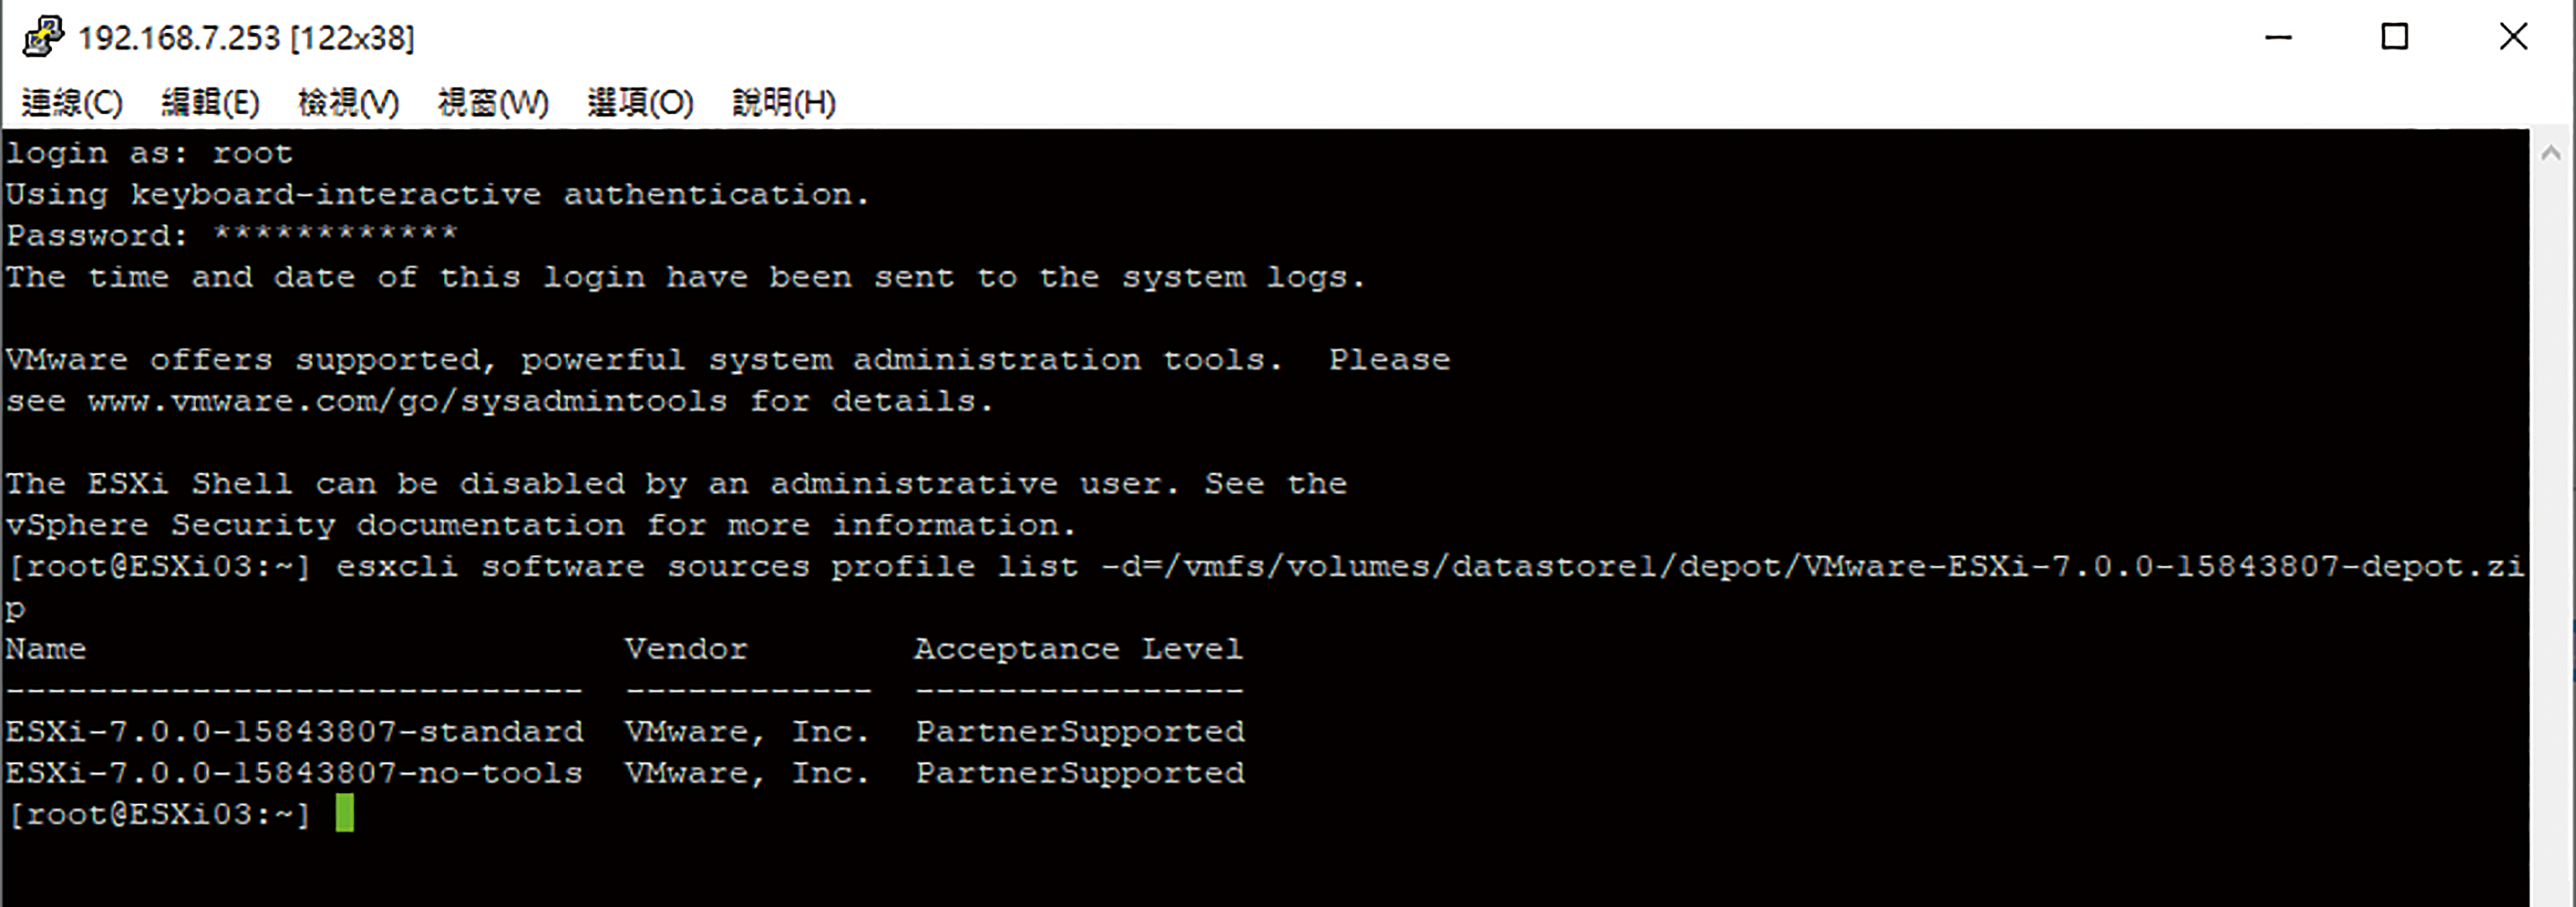Click the ESXi-7.0.0-15843807-standard profile name
The width and height of the screenshot is (2576, 907).
[x=294, y=732]
